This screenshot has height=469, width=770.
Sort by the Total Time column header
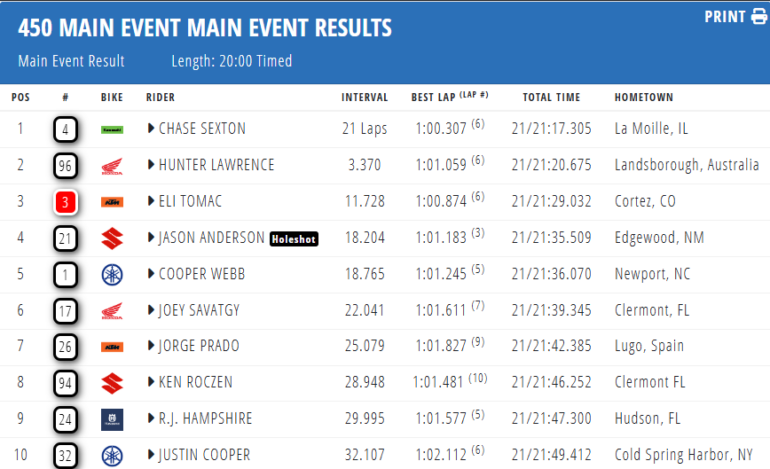(551, 98)
